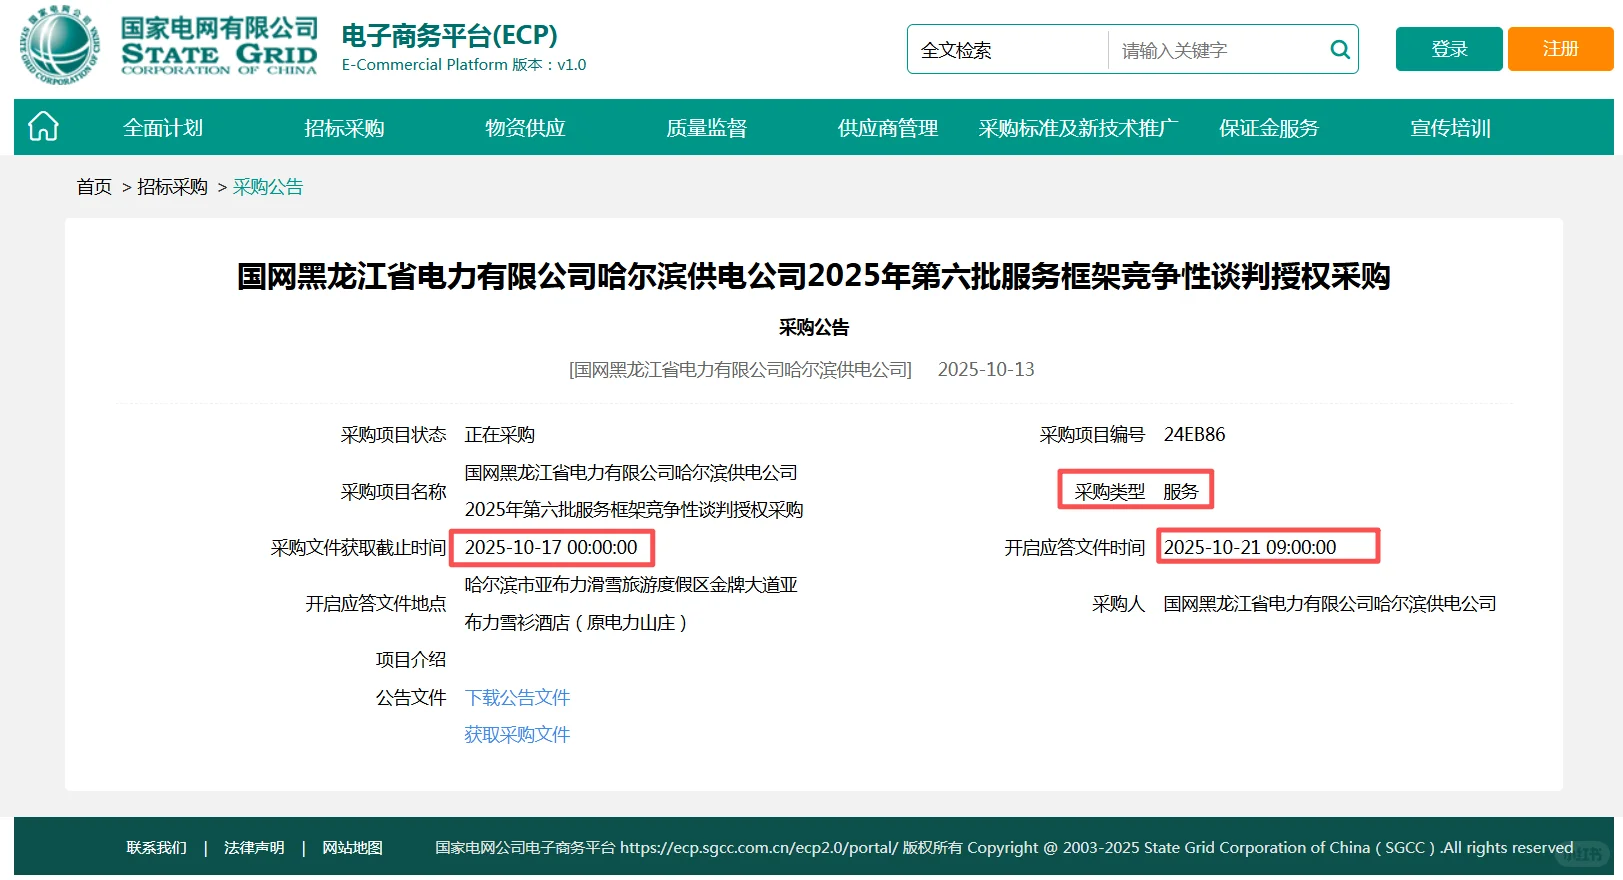
Task: Click 下载公告文件 link
Action: coord(517,697)
